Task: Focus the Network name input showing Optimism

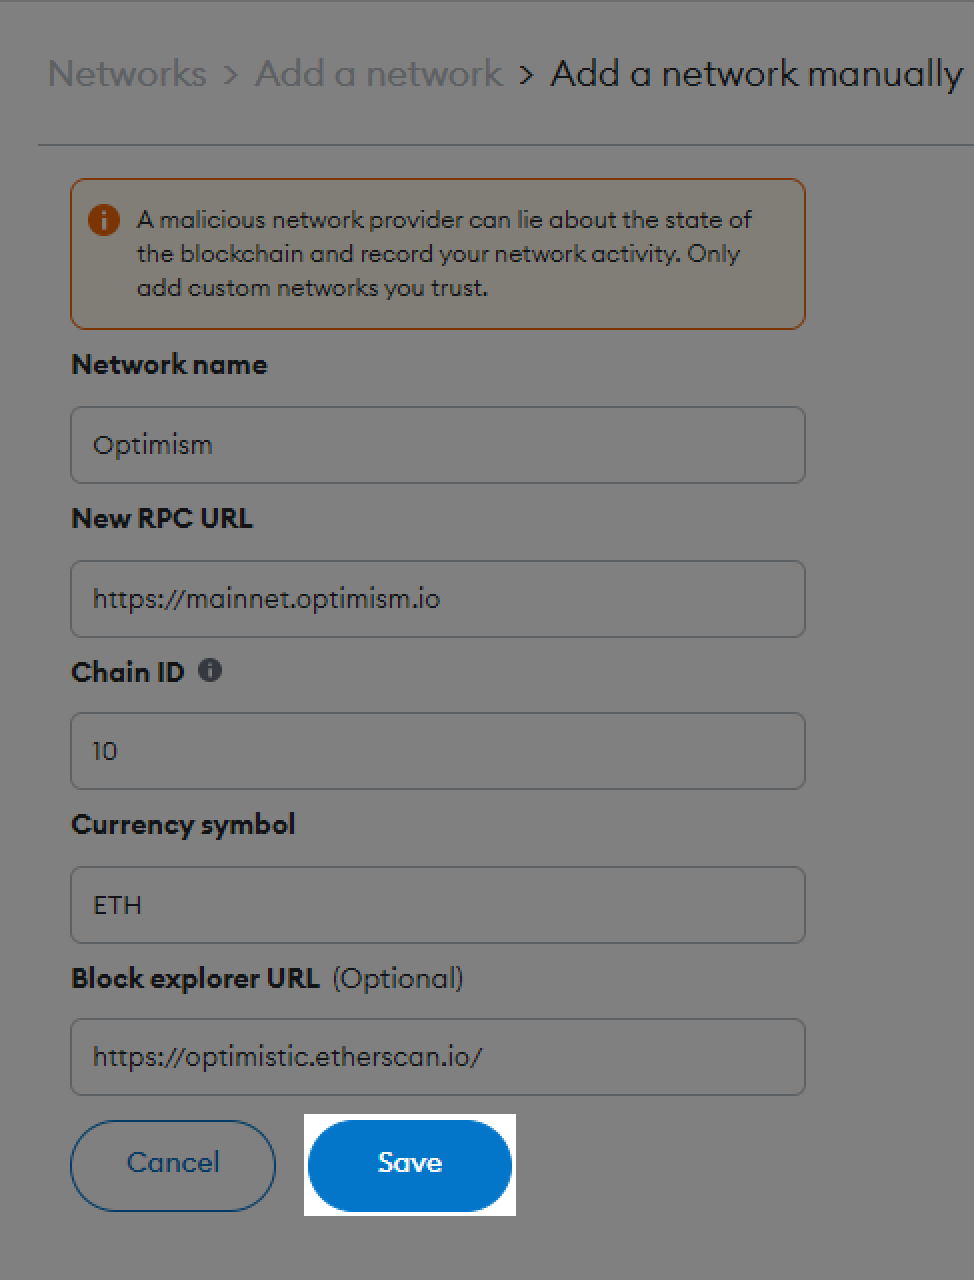Action: (437, 445)
